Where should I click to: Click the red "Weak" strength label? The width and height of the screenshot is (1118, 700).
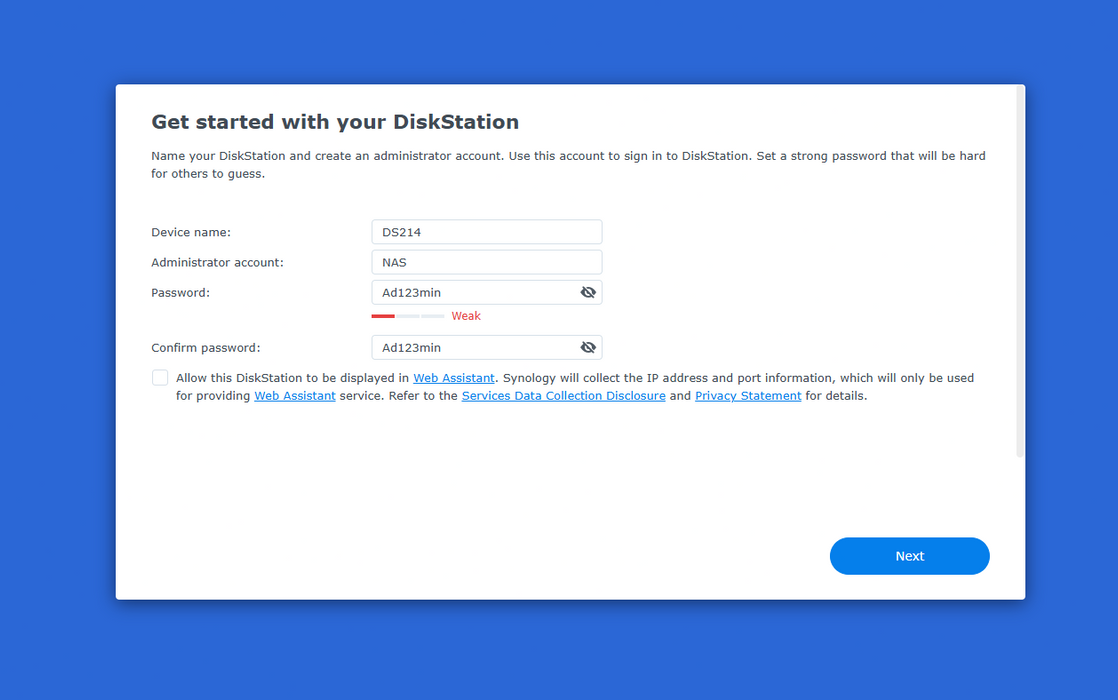pos(466,316)
